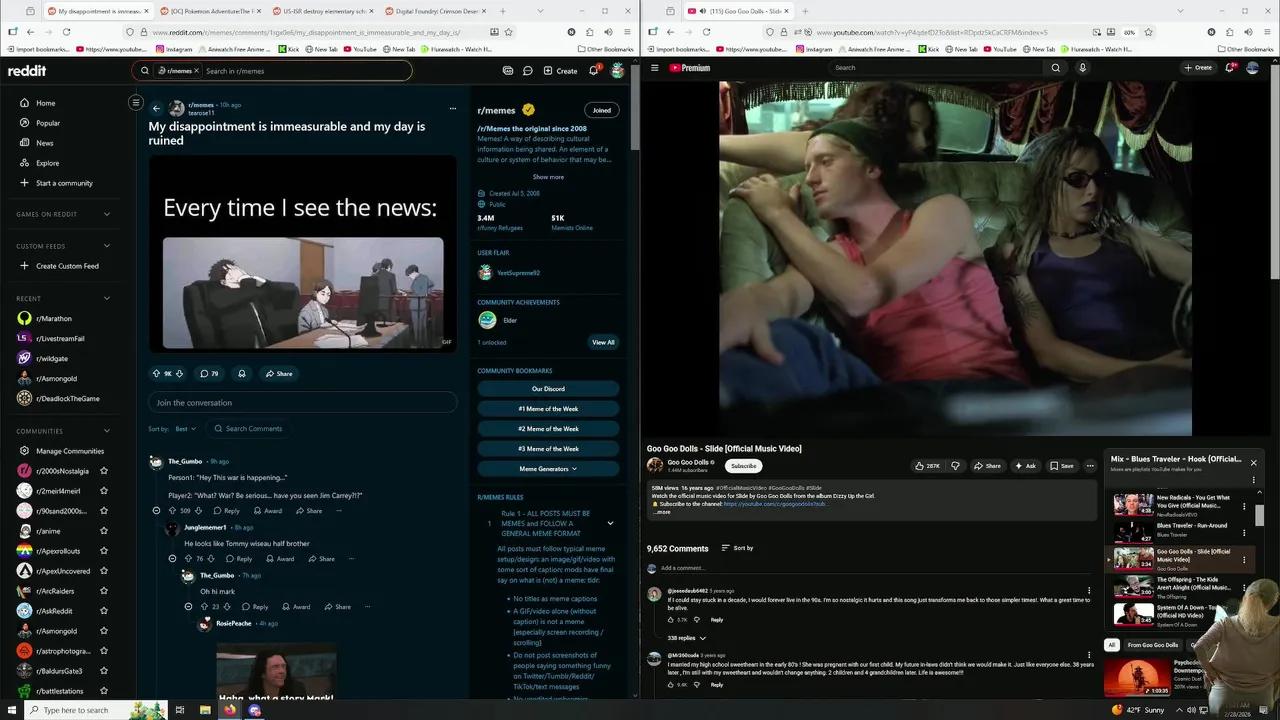
Task: Upvote the meme post
Action: 156,373
